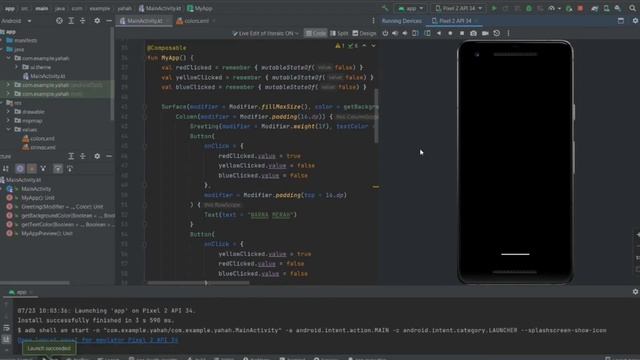Click the emulator Home circle button

coord(450,33)
